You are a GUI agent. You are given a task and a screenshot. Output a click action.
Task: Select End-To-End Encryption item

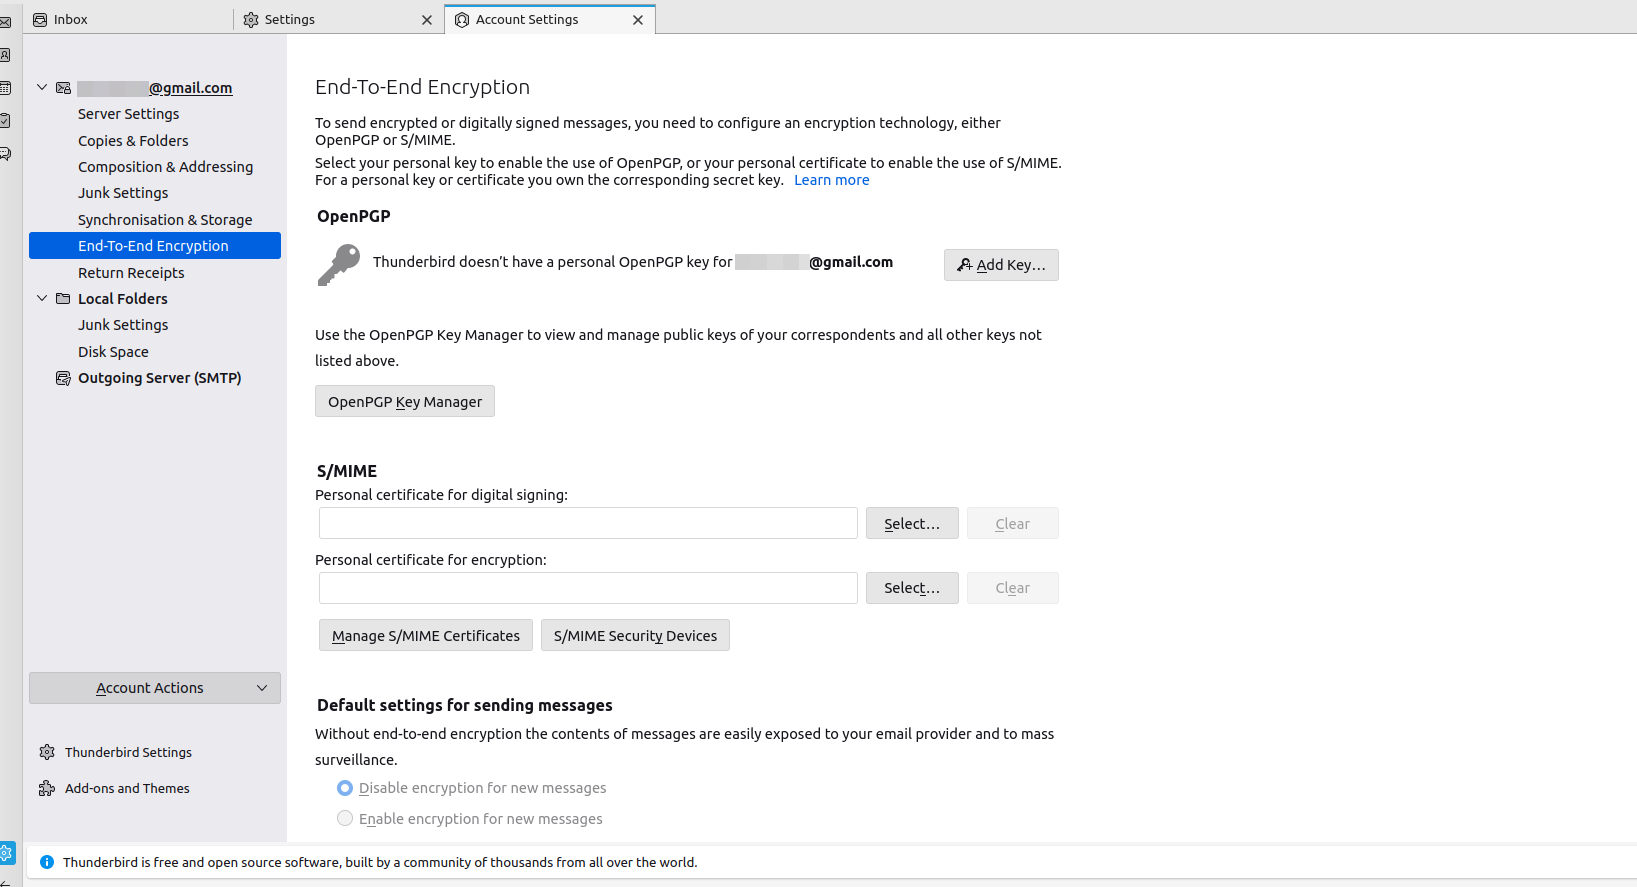[155, 246]
